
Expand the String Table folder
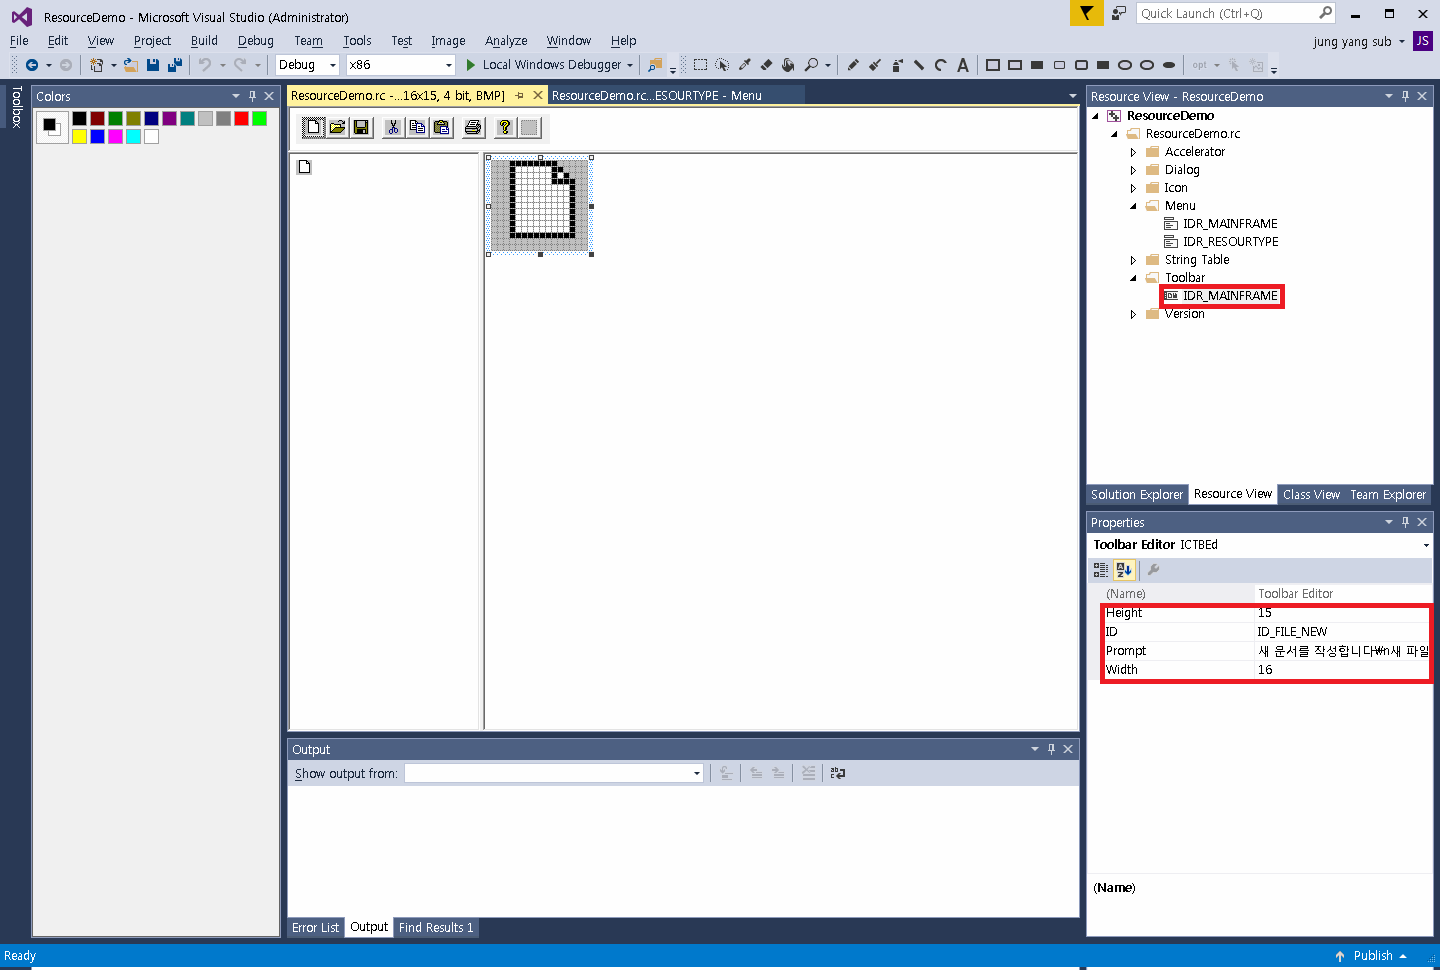click(x=1133, y=260)
